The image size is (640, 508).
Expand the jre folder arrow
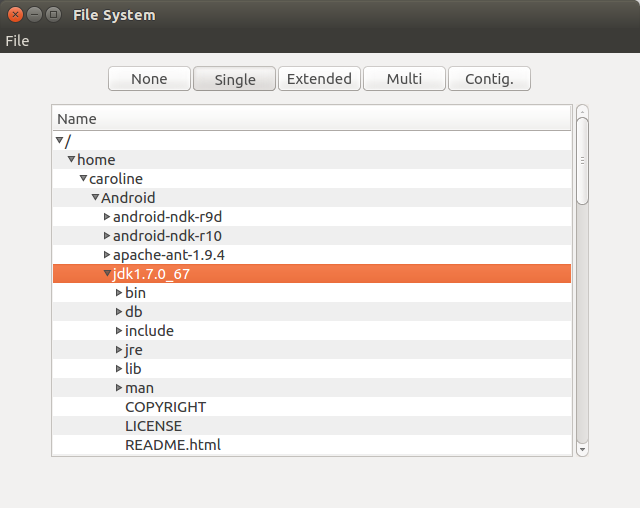click(119, 350)
